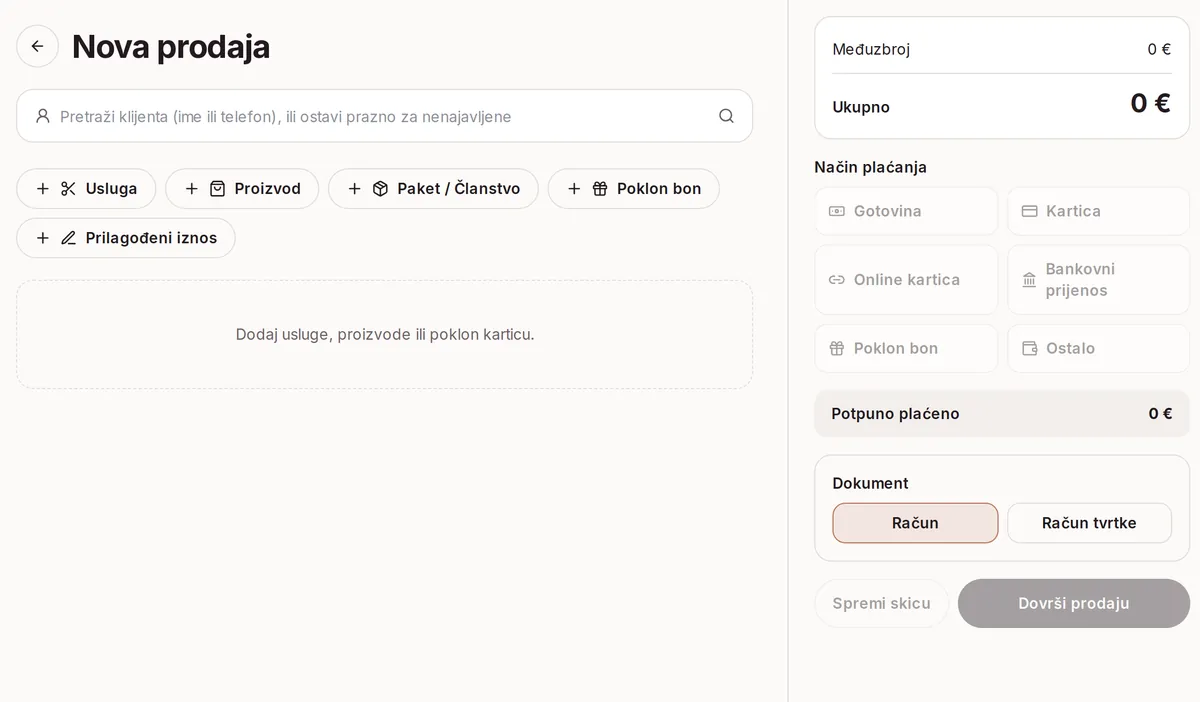Go back using the arrow beside Nova prodaja

(37, 46)
